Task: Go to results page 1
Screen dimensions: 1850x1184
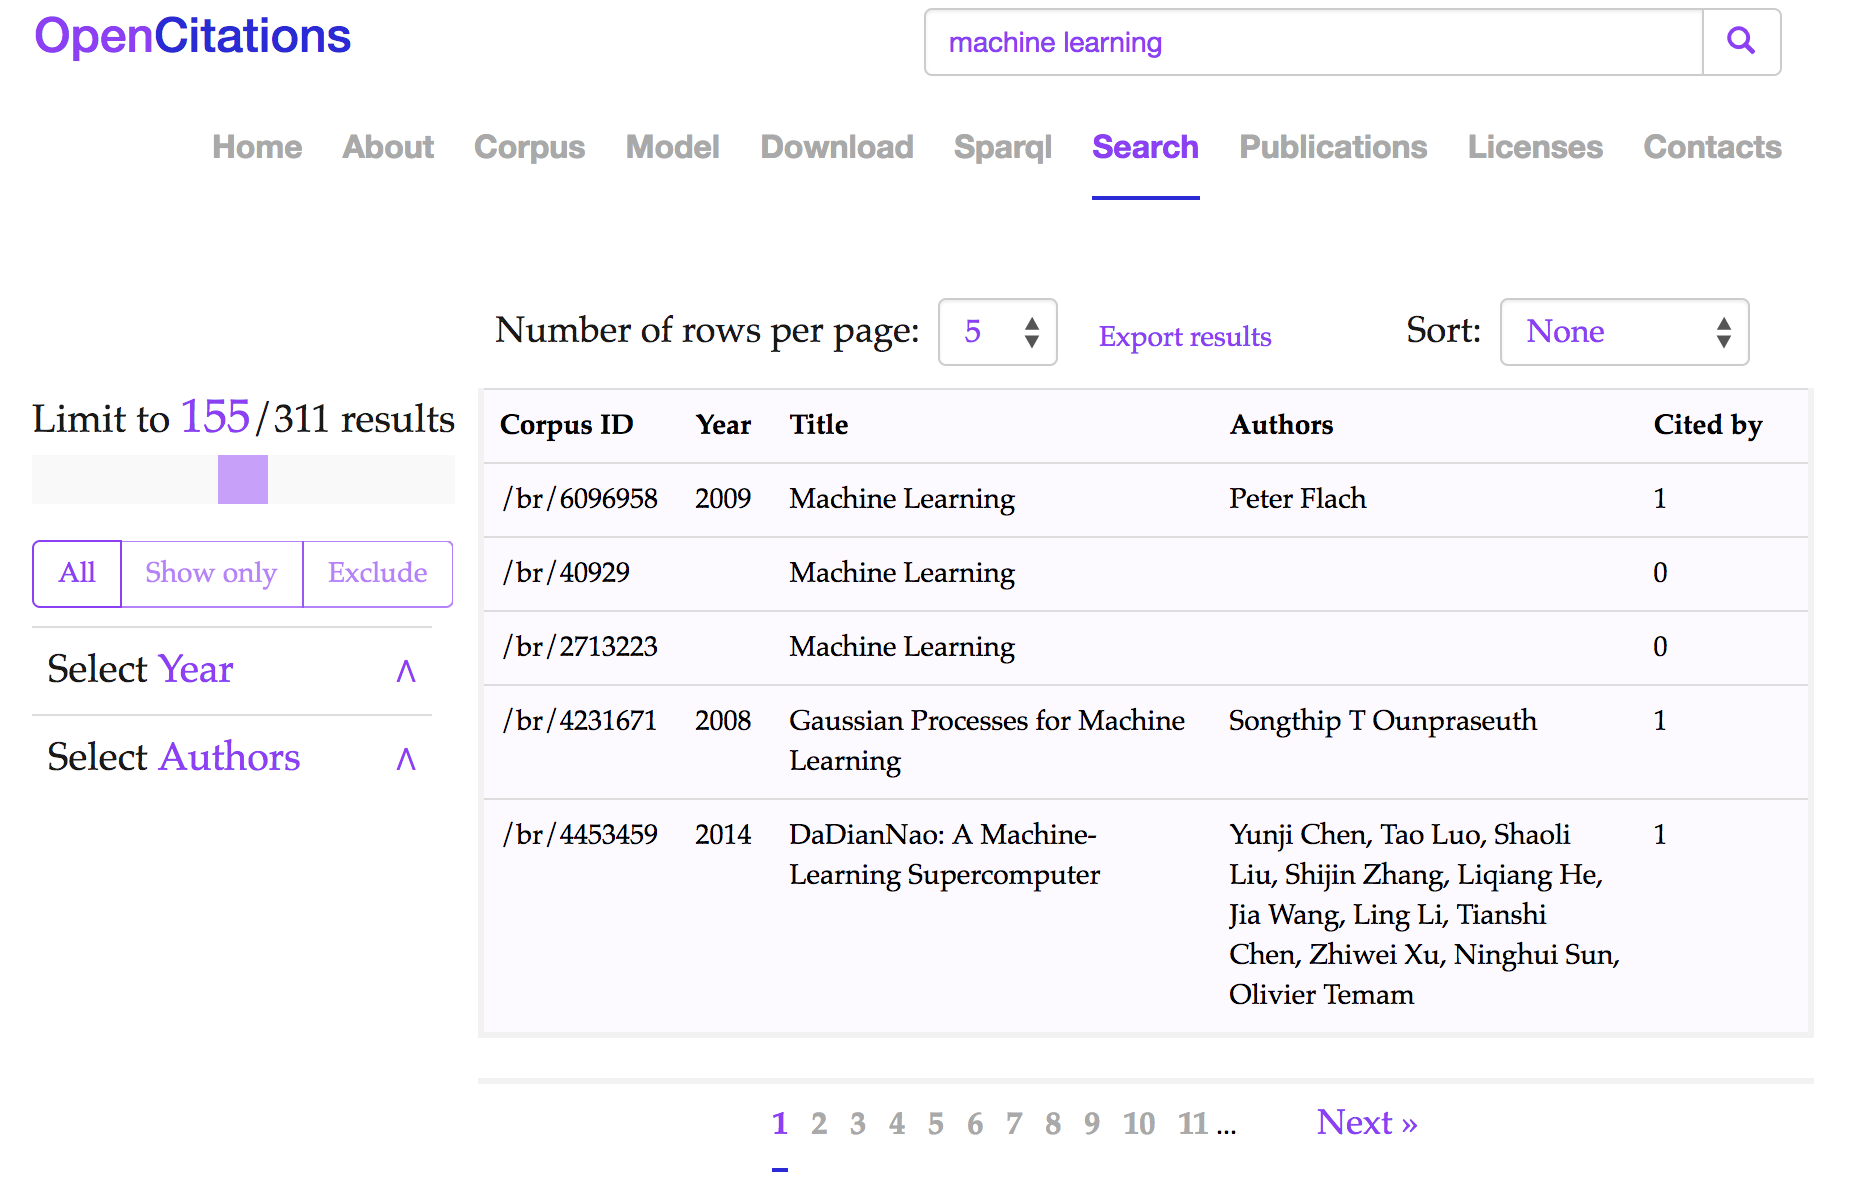Action: (x=780, y=1124)
